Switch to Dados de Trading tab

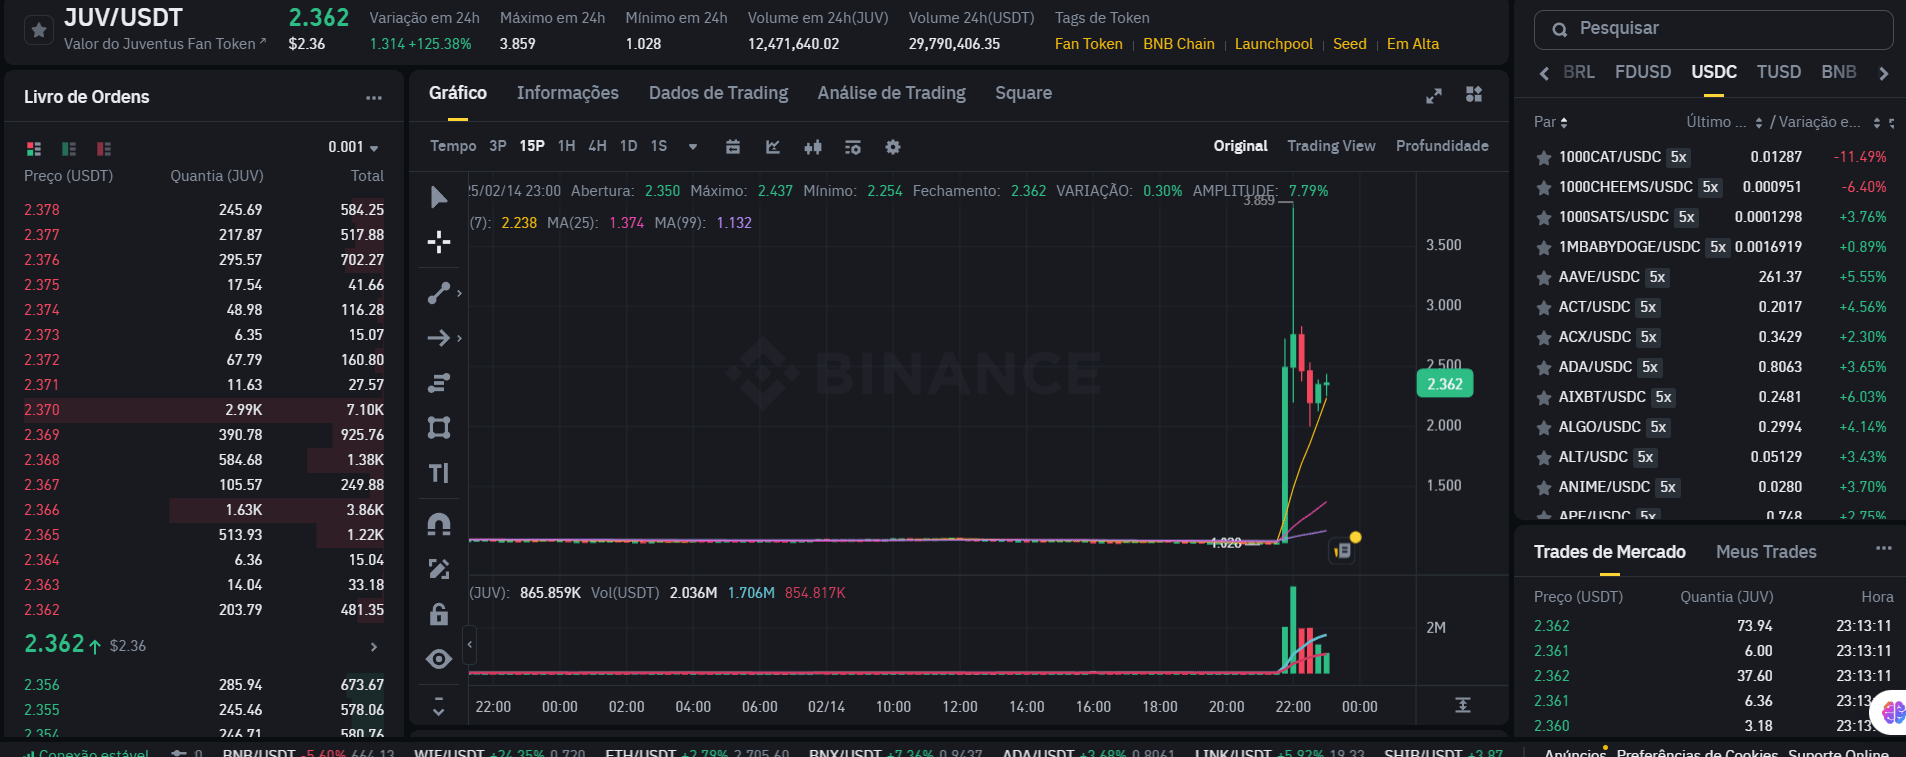pos(718,93)
